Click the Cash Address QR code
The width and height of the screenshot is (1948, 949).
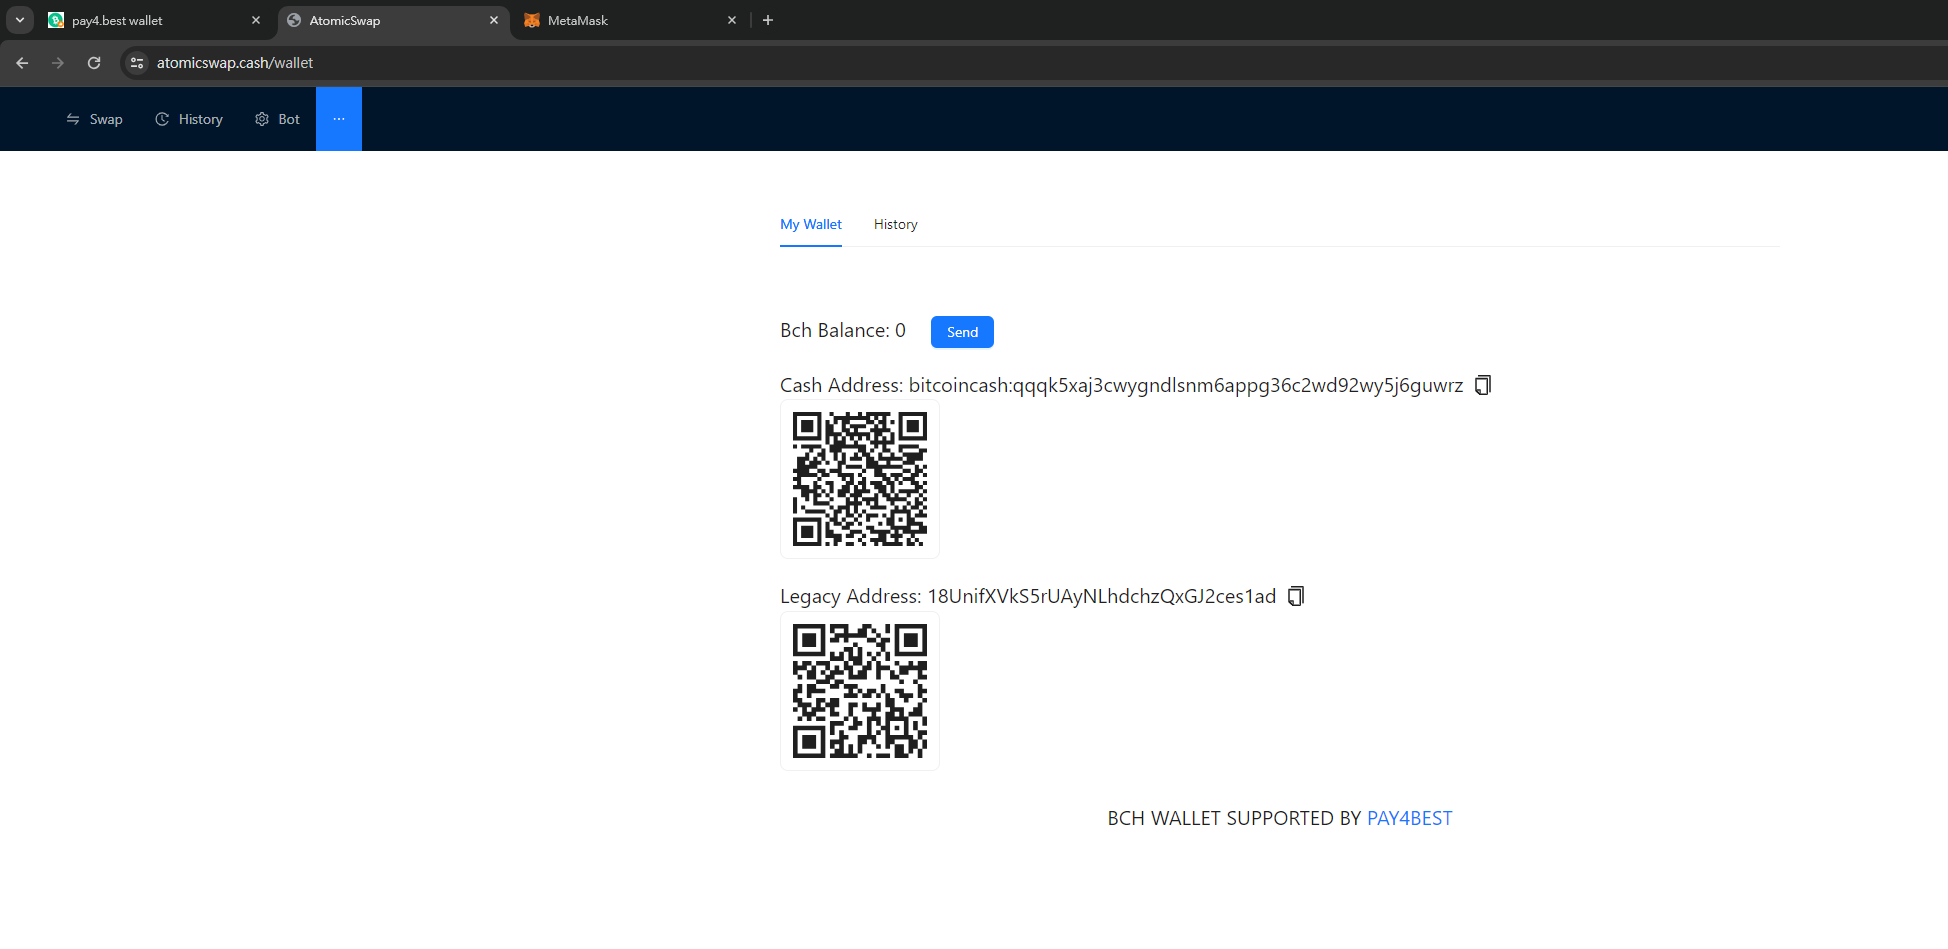coord(860,479)
